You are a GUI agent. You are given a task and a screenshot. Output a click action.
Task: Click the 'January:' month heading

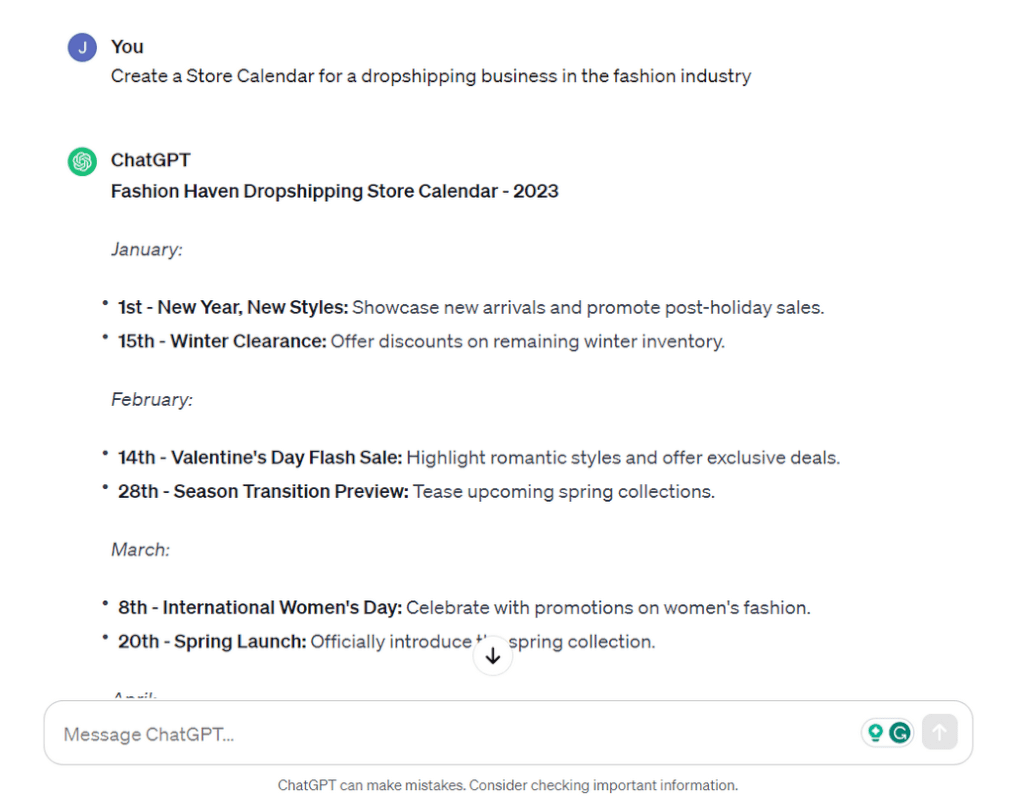(x=147, y=250)
